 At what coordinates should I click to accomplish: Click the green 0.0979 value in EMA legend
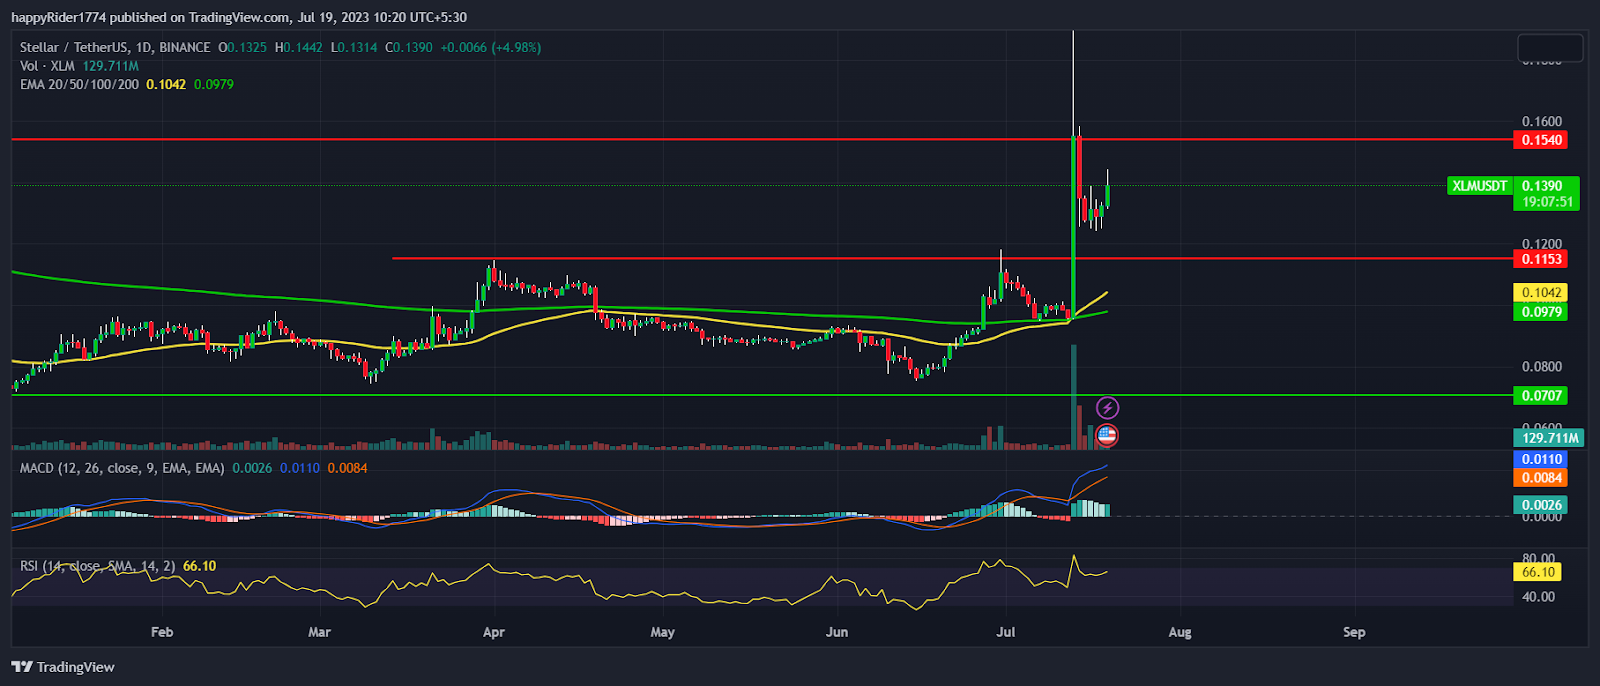click(214, 84)
